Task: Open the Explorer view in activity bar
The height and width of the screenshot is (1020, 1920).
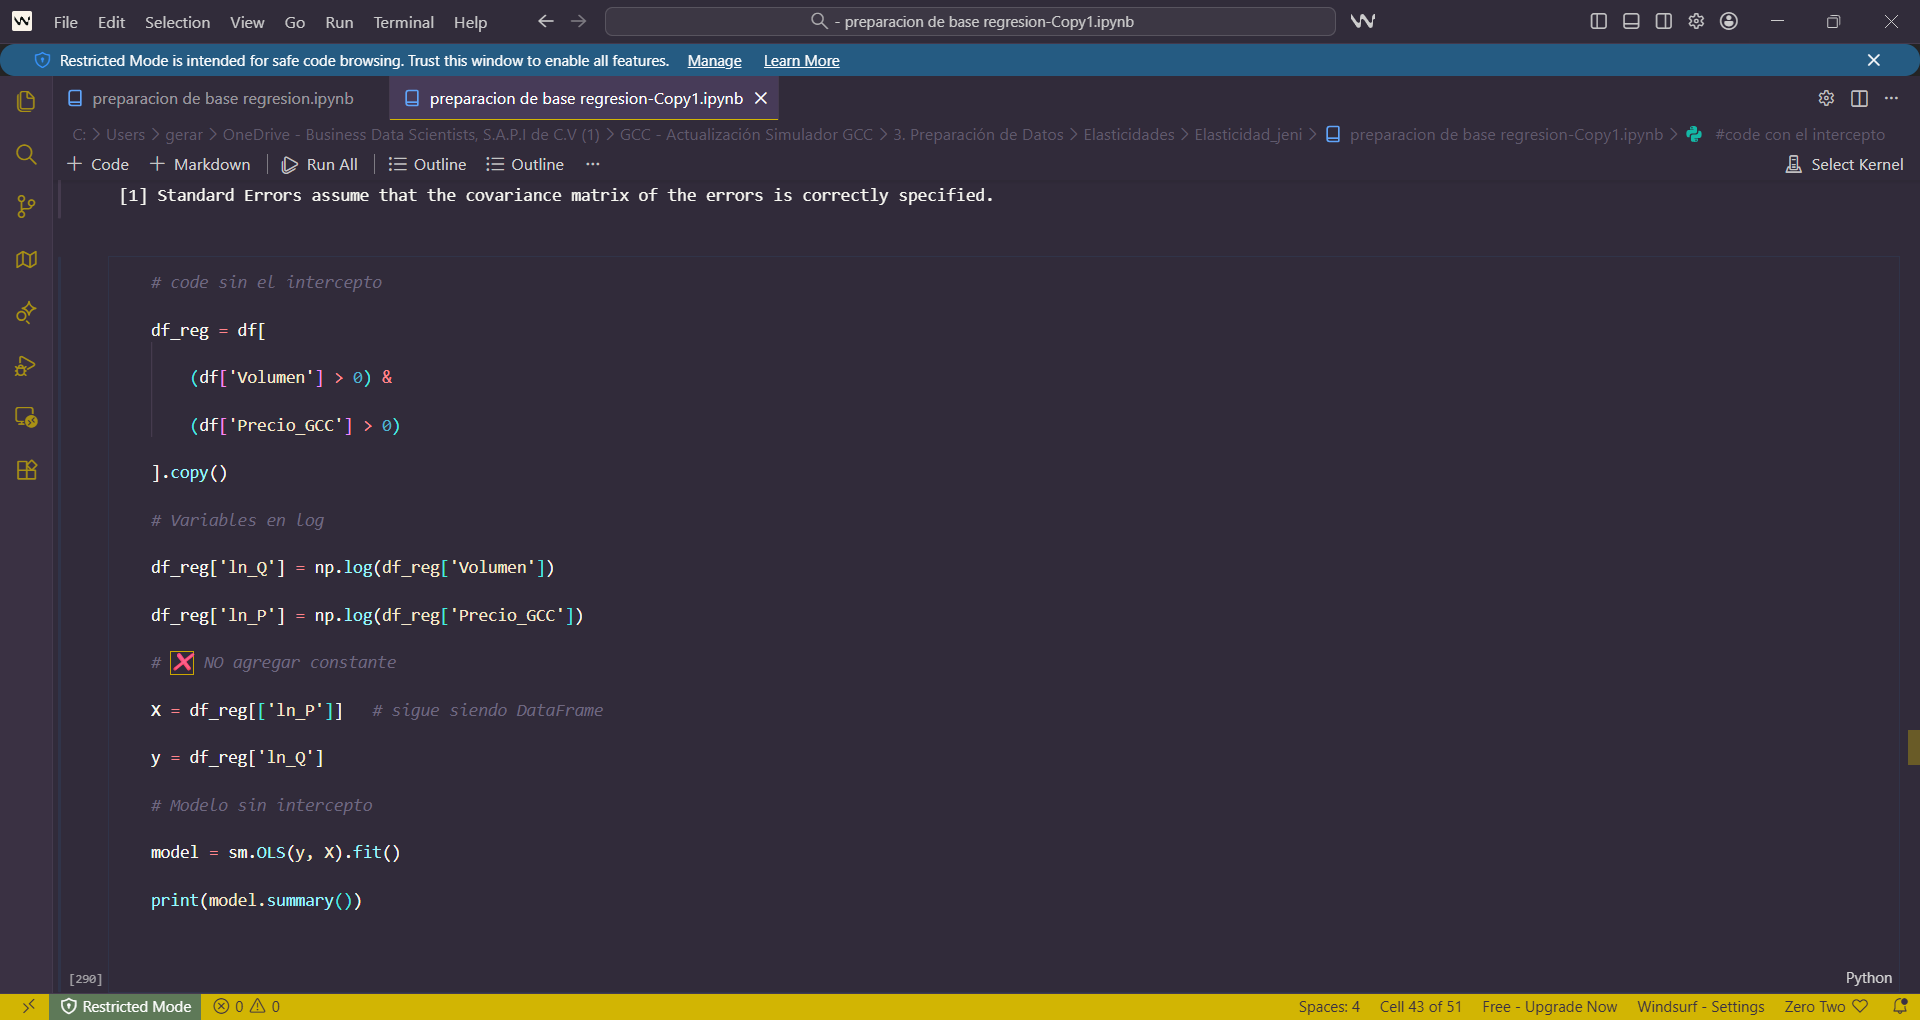Action: point(27,101)
